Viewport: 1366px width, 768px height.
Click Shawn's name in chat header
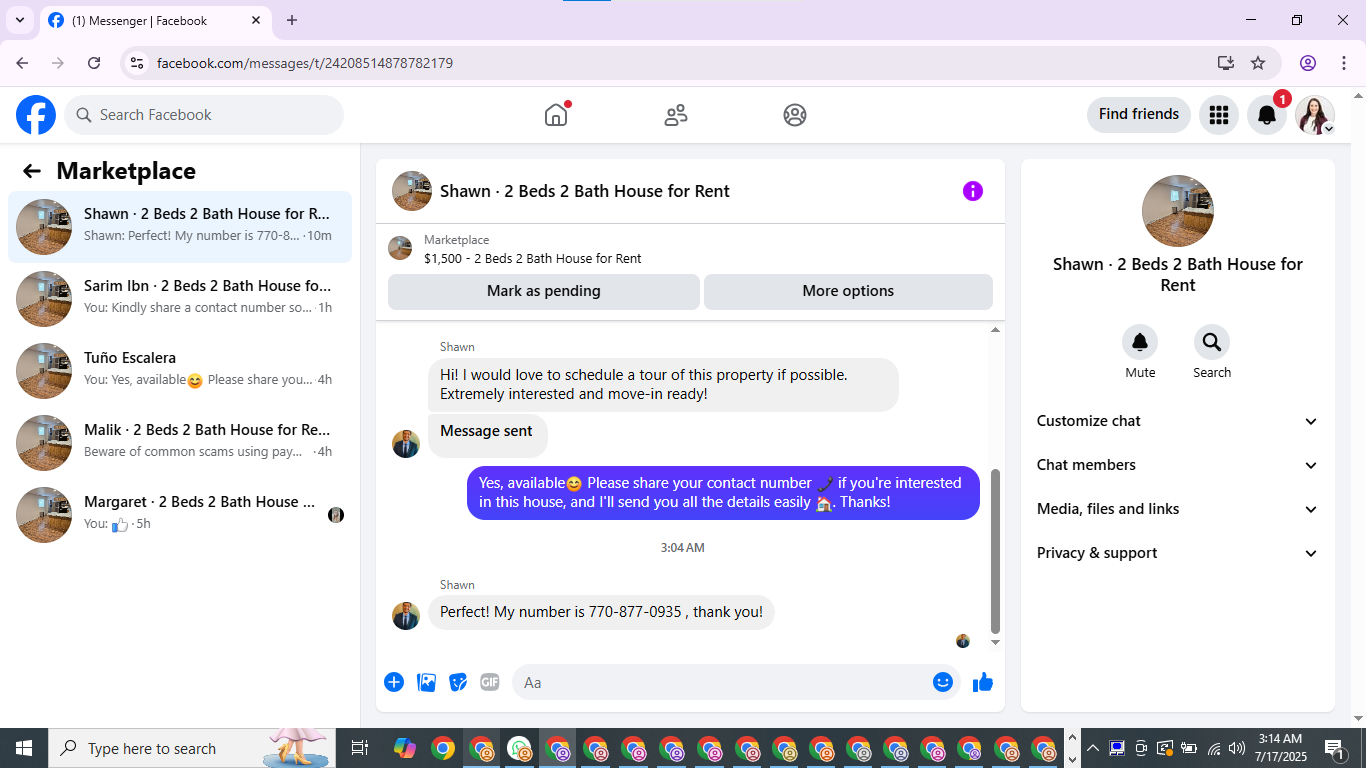pos(585,191)
